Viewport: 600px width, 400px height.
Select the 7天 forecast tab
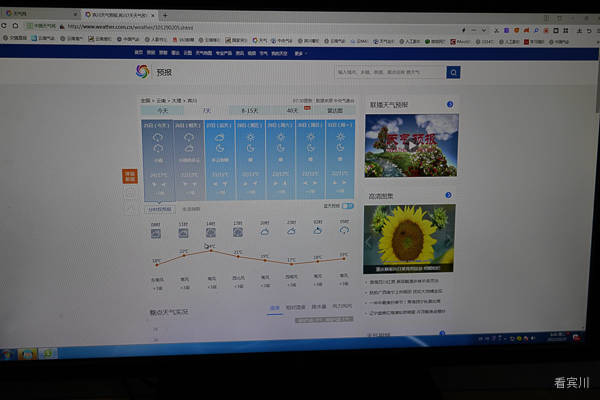[207, 111]
